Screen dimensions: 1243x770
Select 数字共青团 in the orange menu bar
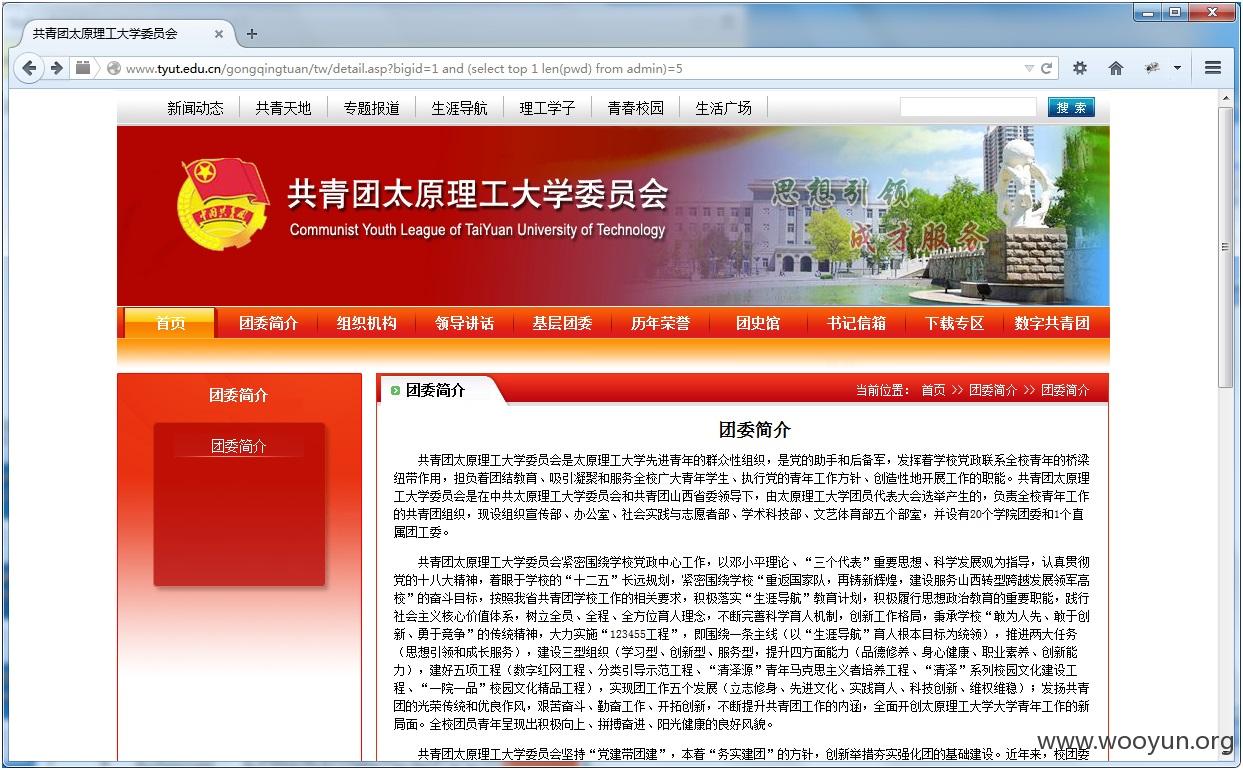coord(1052,323)
